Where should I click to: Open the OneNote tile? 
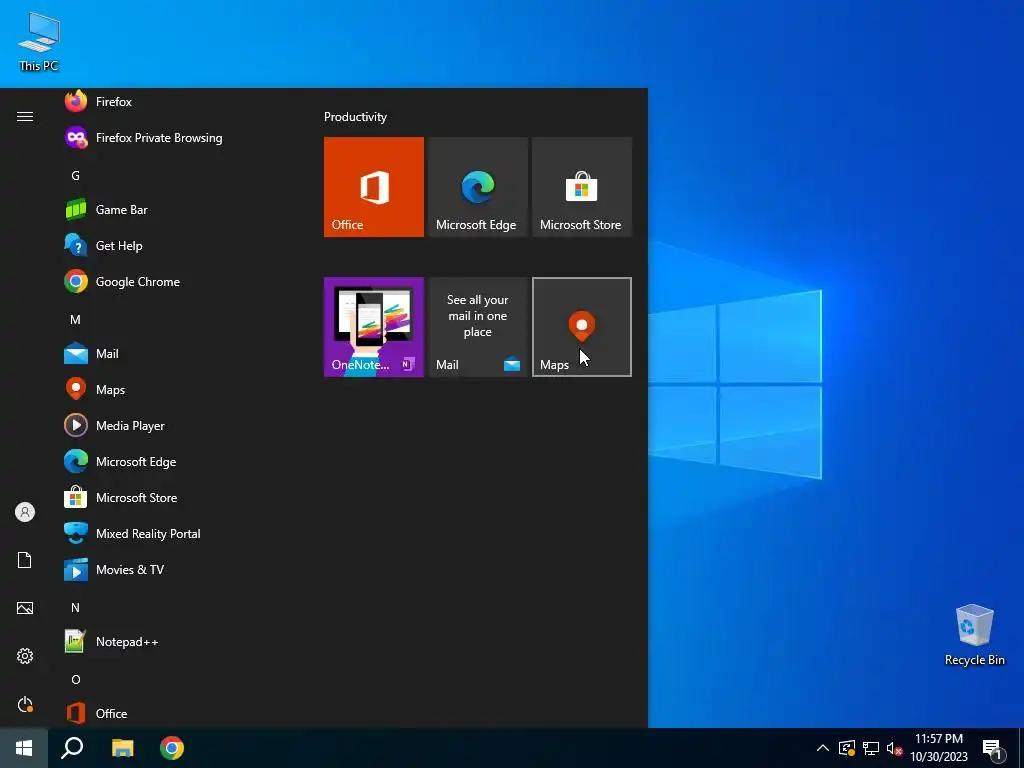pyautogui.click(x=374, y=327)
